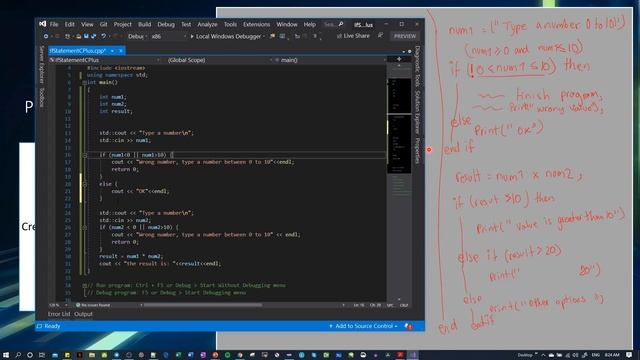This screenshot has height=360, width=640.
Task: Collapse the int main() code block
Action: click(x=84, y=82)
